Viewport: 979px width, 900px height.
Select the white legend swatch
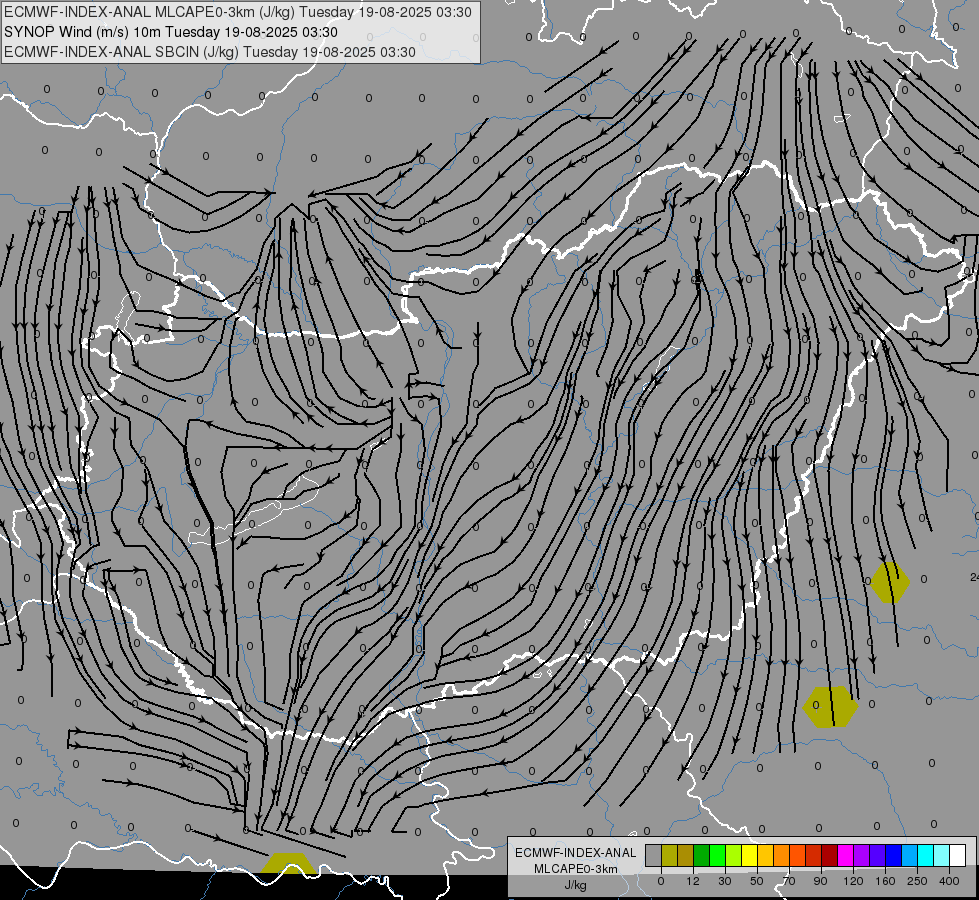point(957,856)
